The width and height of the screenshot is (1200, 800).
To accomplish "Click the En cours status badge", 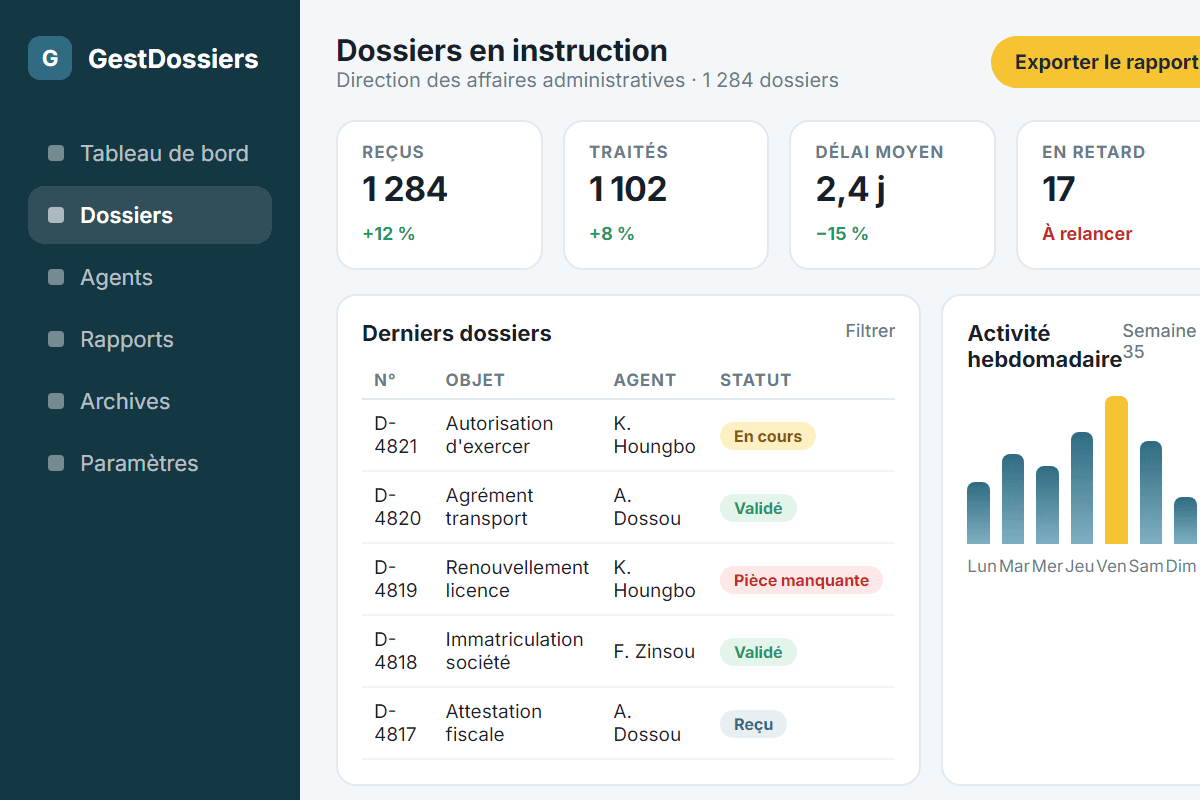I will 768,436.
